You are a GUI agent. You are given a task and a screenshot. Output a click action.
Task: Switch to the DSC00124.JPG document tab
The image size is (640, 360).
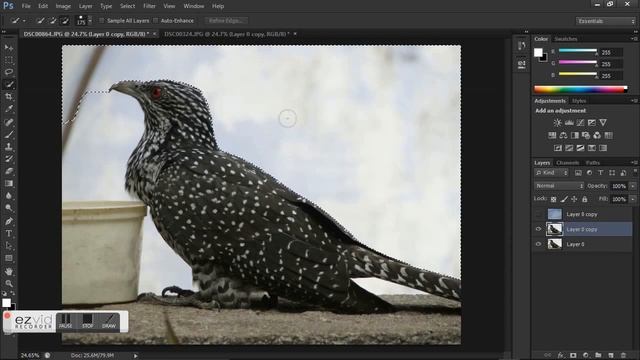click(x=227, y=34)
